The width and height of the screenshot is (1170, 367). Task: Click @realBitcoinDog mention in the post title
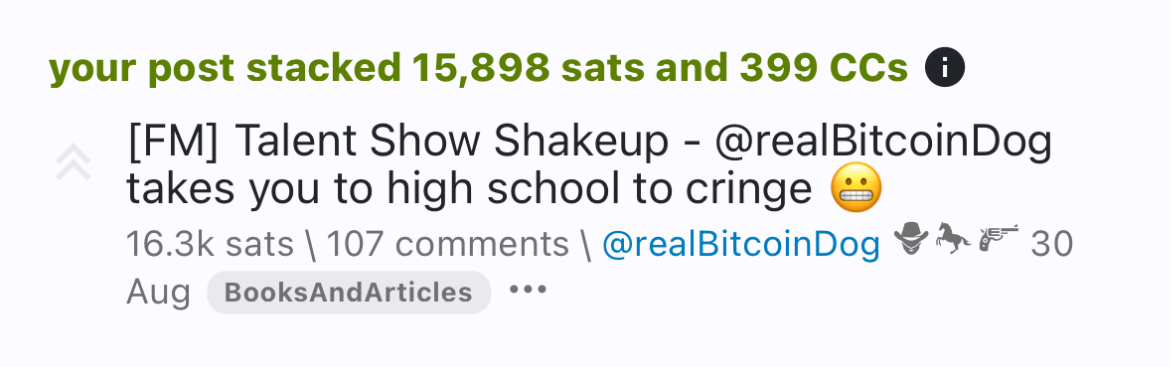click(883, 144)
